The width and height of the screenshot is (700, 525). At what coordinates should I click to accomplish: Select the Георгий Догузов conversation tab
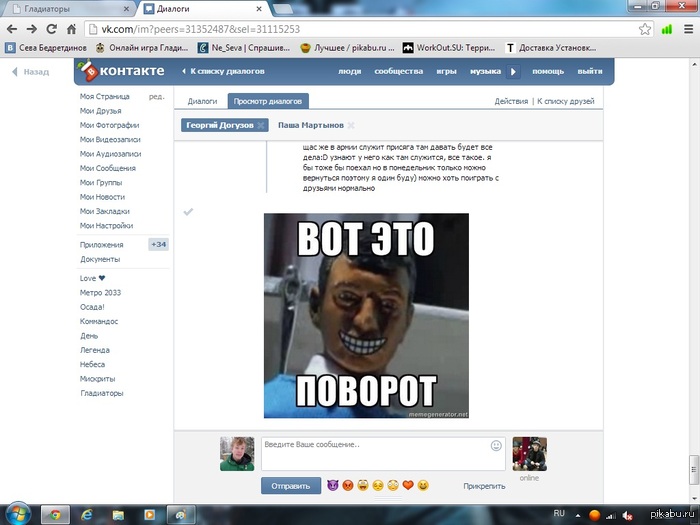(x=220, y=125)
